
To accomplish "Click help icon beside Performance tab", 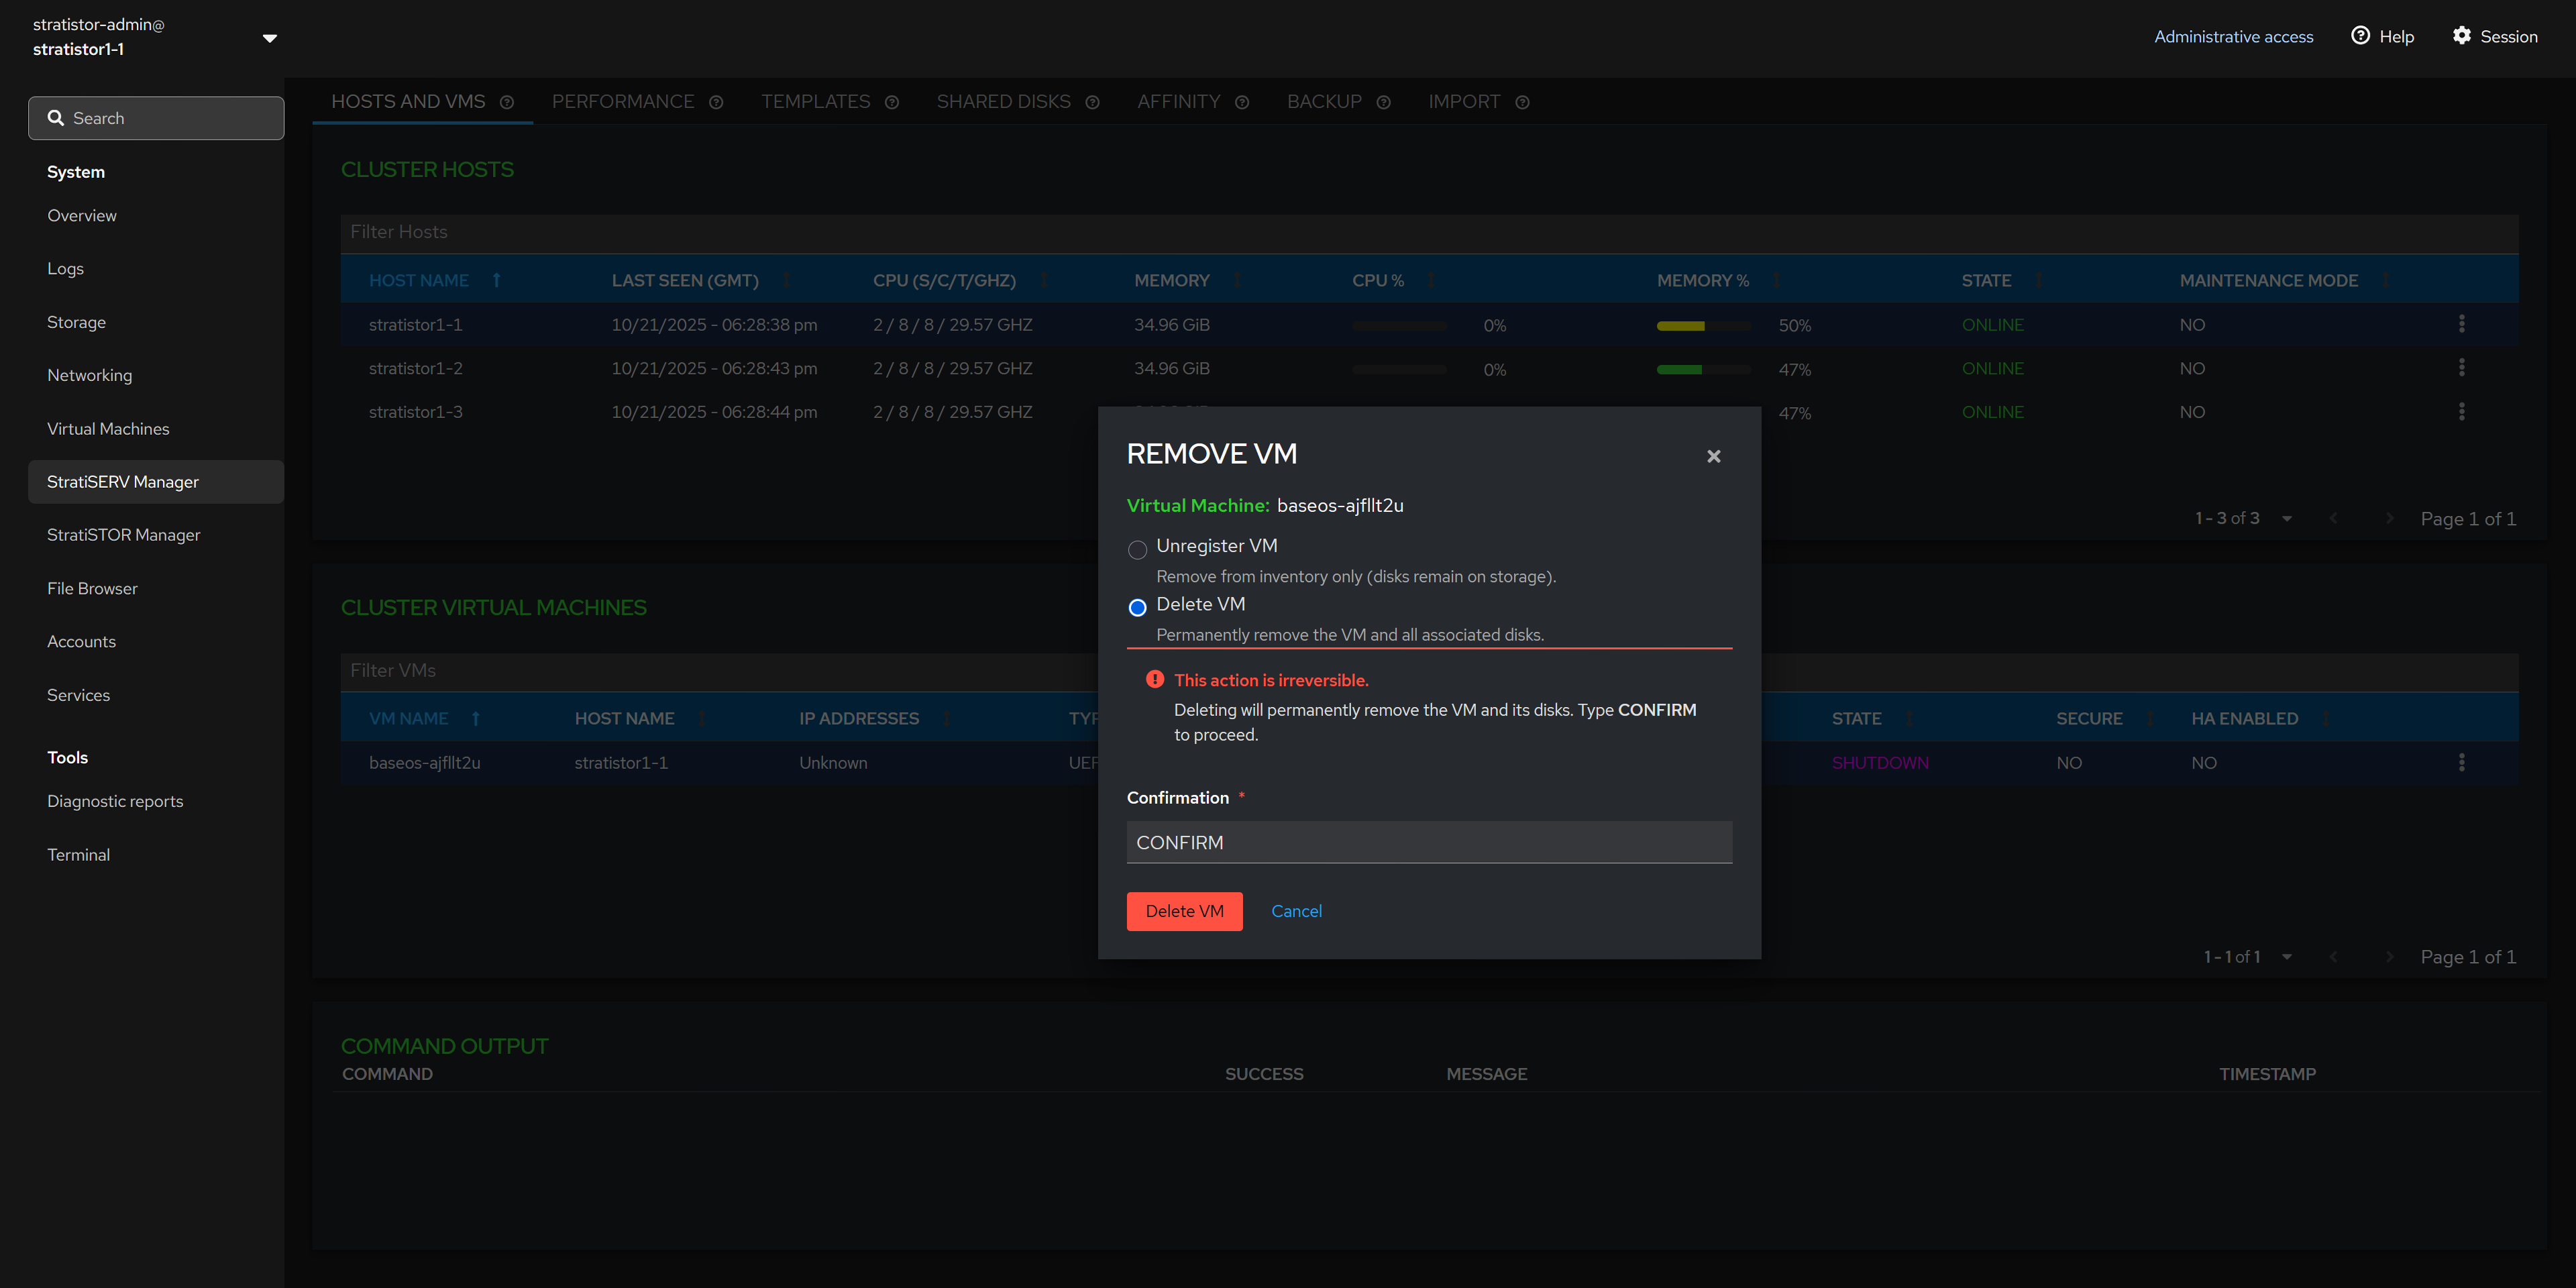I will (716, 102).
